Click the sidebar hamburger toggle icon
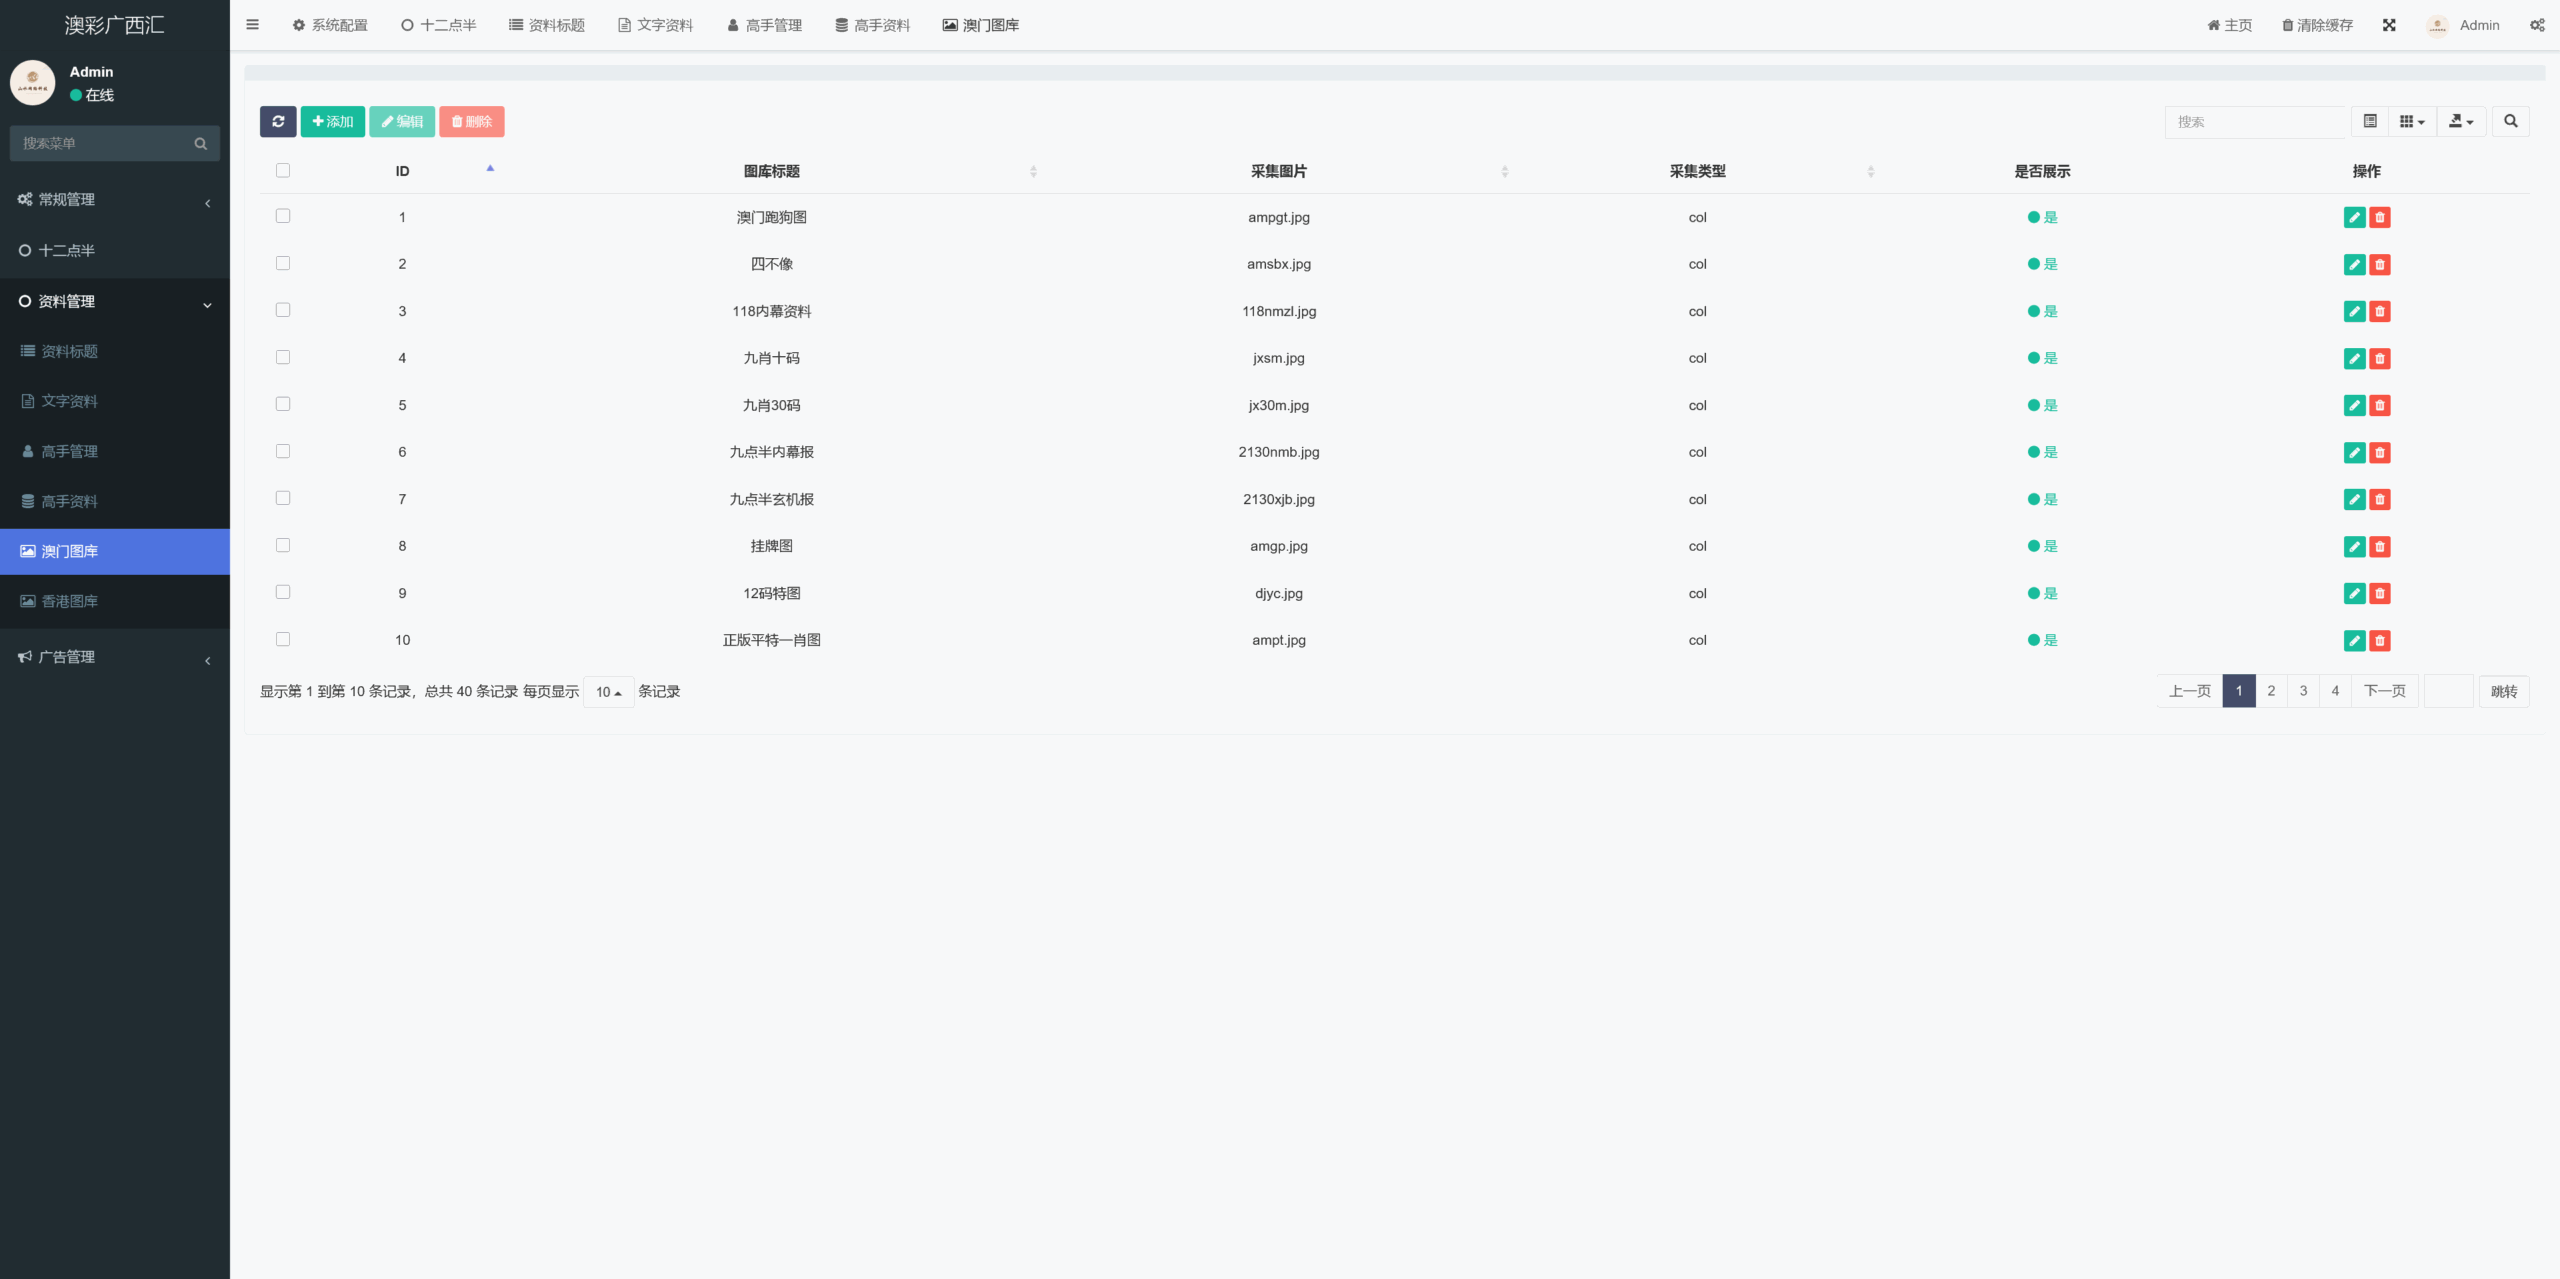The height and width of the screenshot is (1279, 2560). (252, 25)
